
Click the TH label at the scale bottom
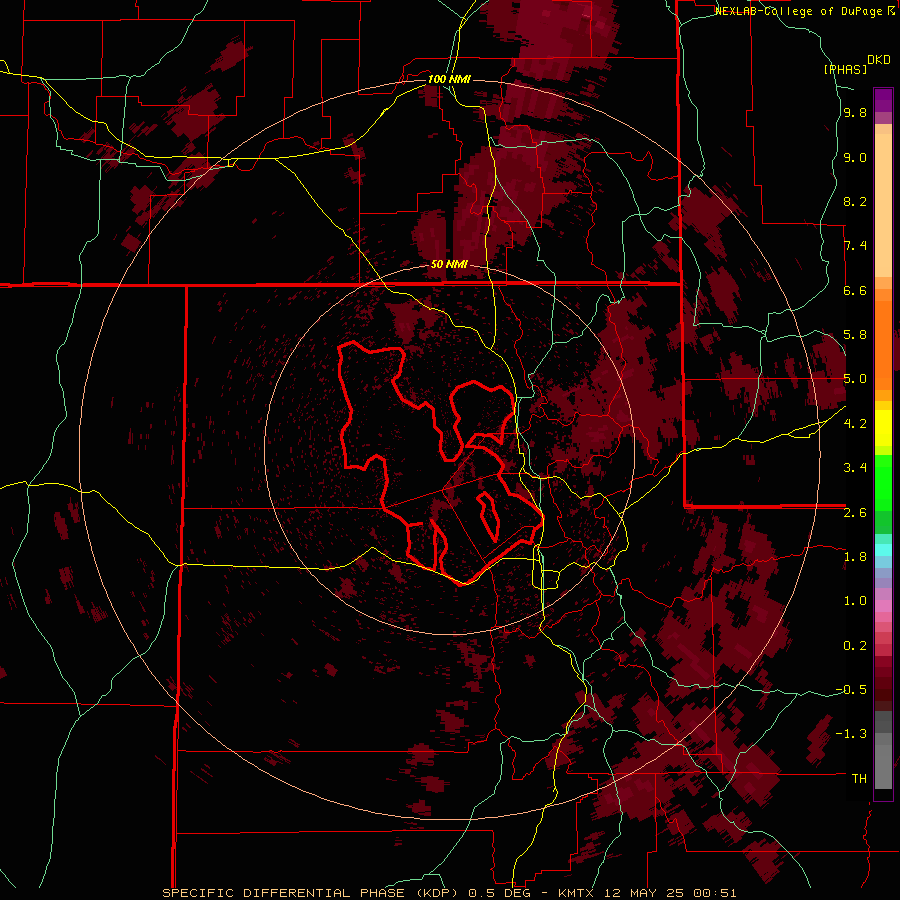pos(859,778)
